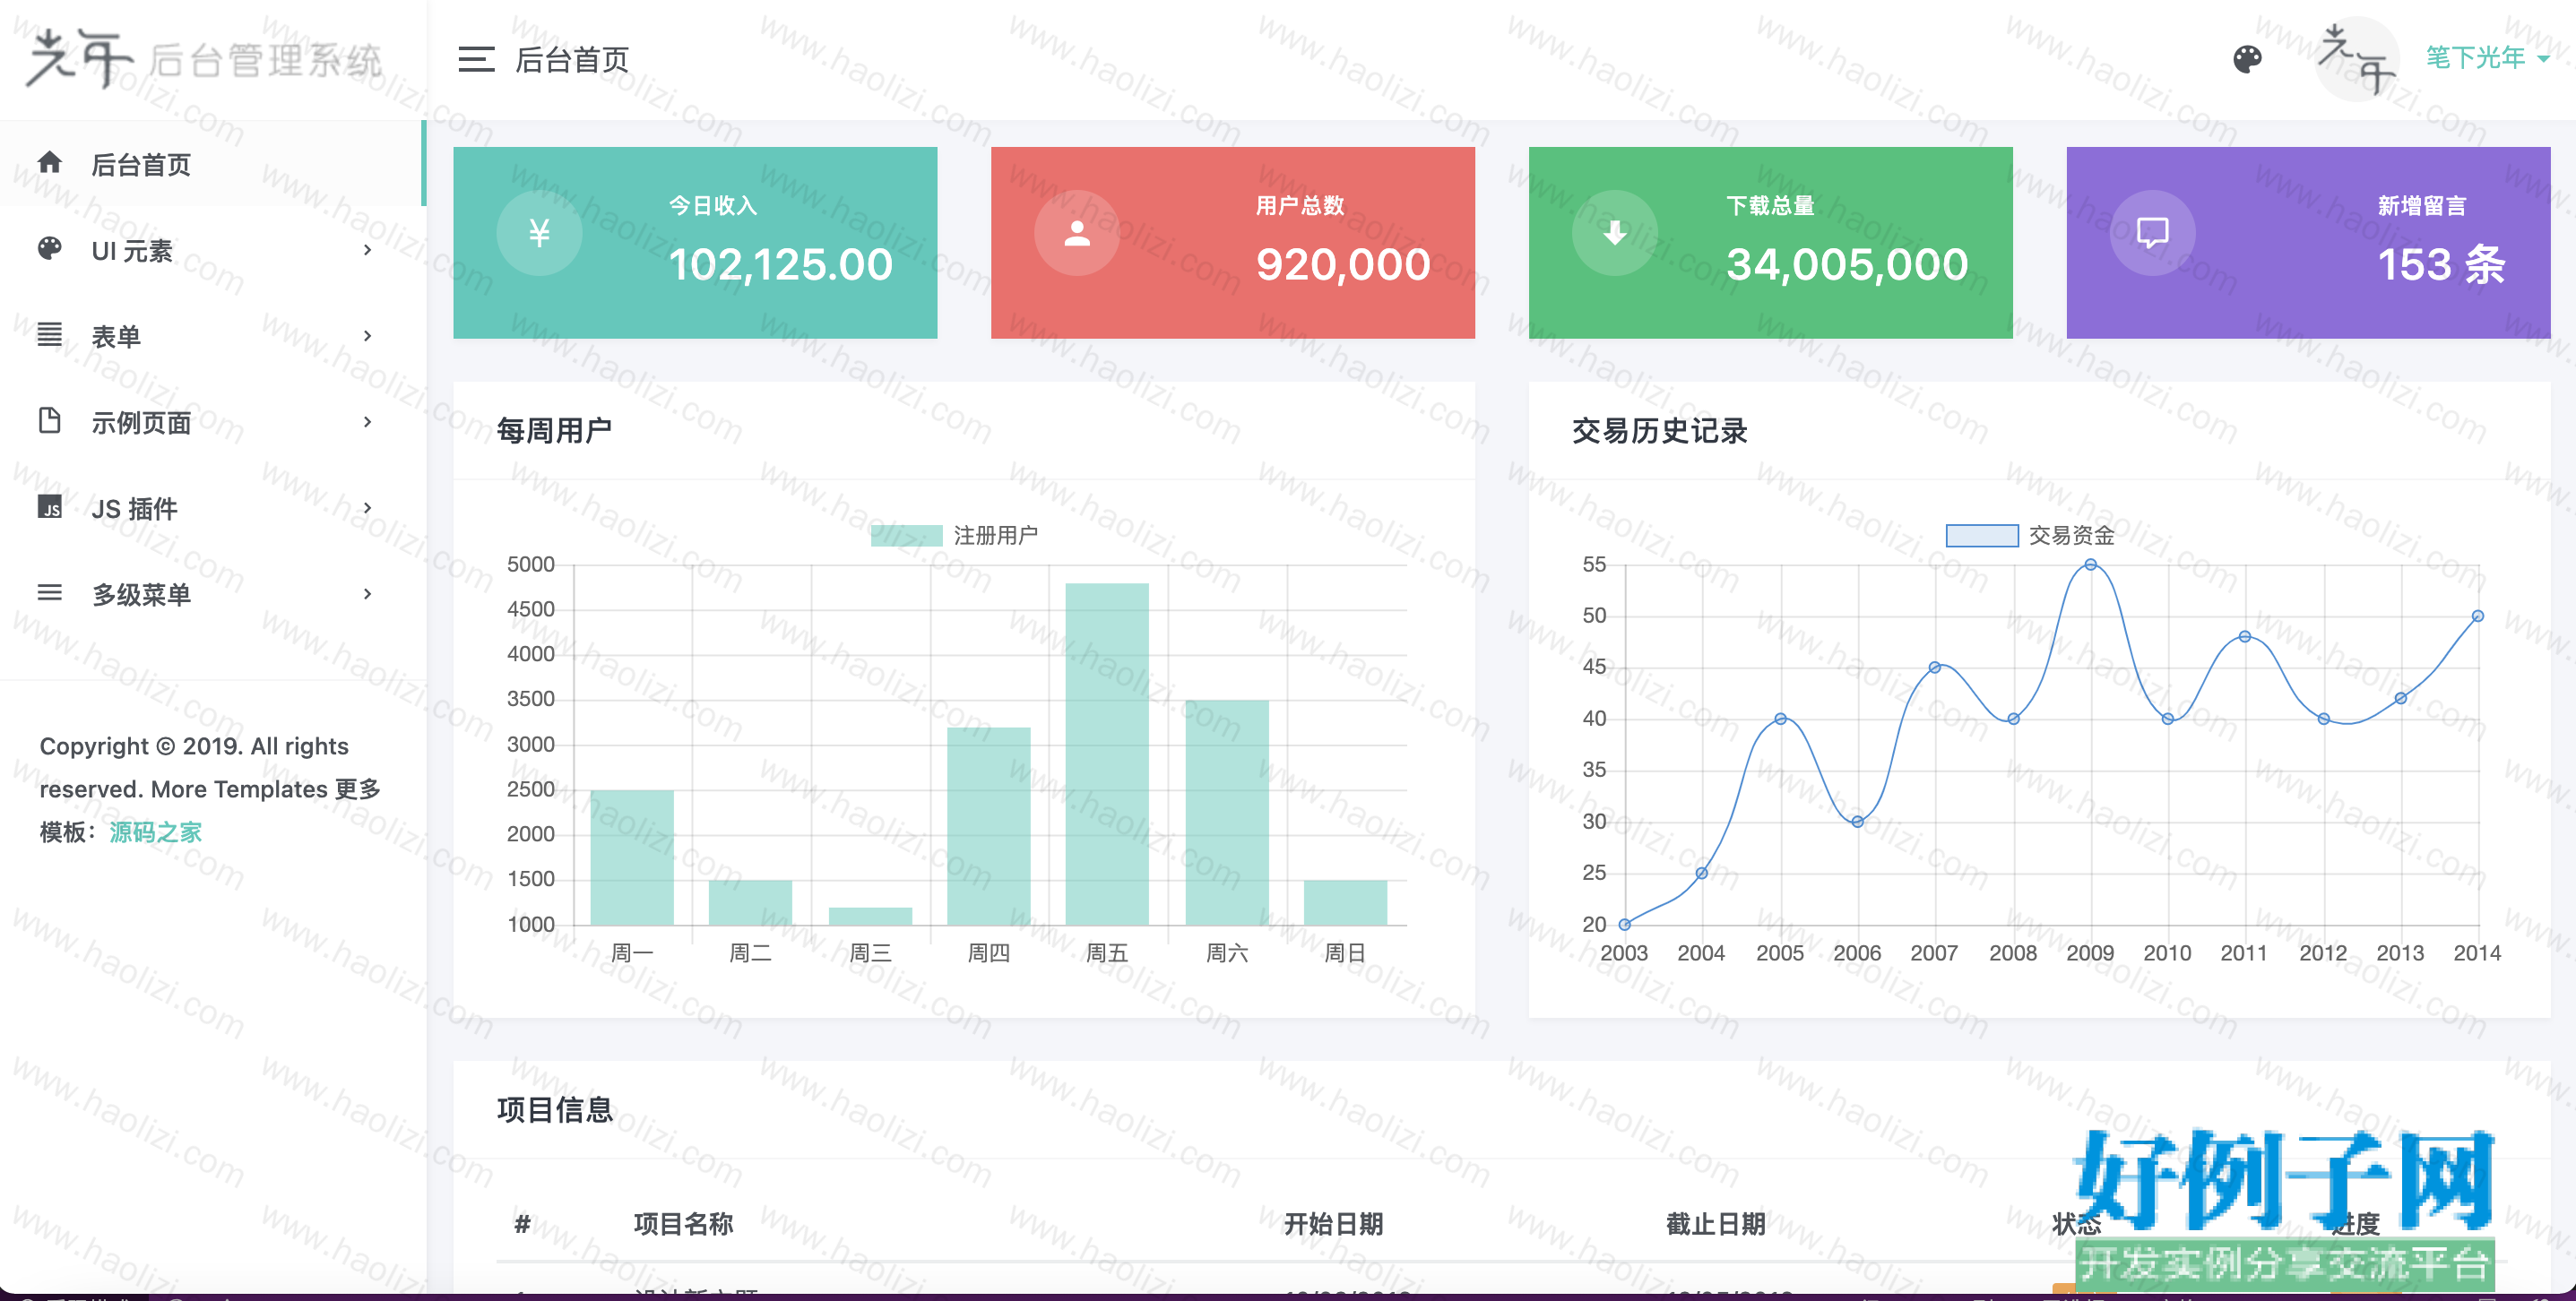
Task: Click the 920,000 user total value
Action: [1343, 265]
